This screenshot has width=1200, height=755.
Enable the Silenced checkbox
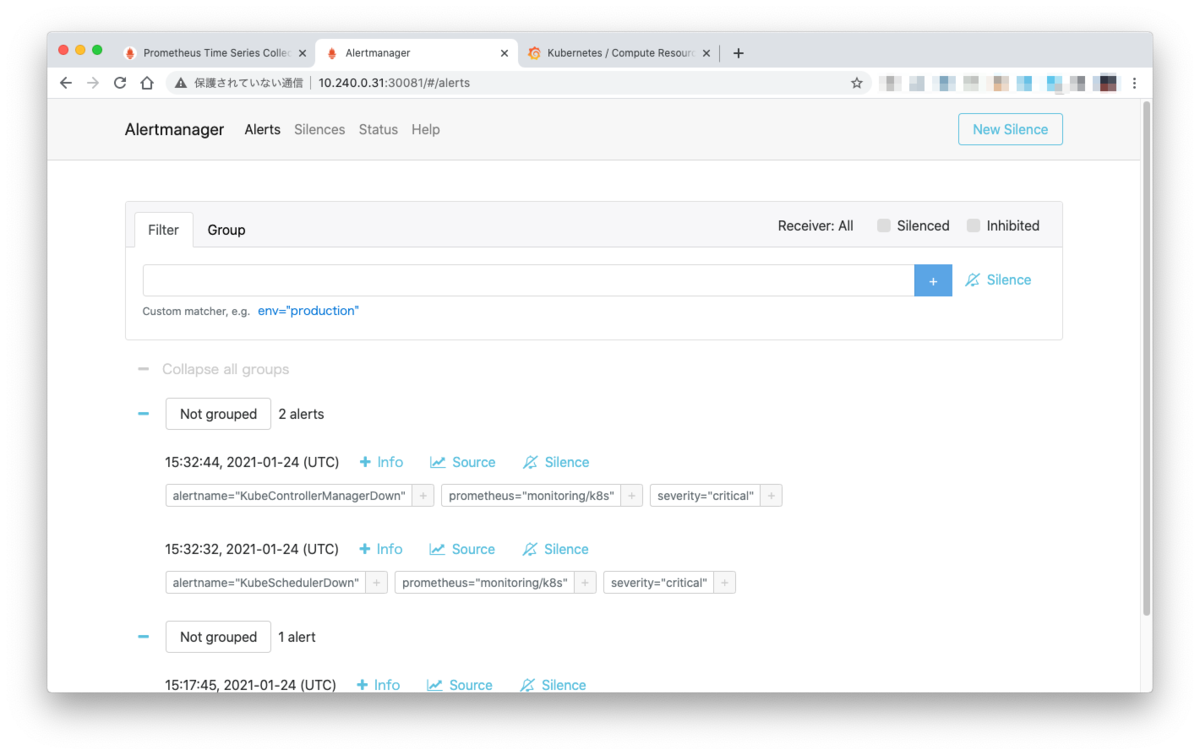884,226
